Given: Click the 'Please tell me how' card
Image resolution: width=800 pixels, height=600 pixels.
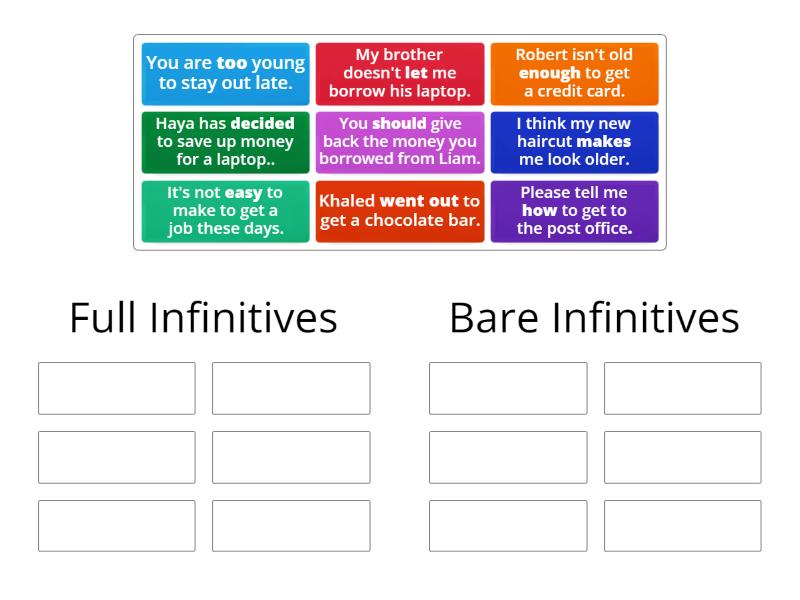Looking at the screenshot, I should tap(575, 210).
